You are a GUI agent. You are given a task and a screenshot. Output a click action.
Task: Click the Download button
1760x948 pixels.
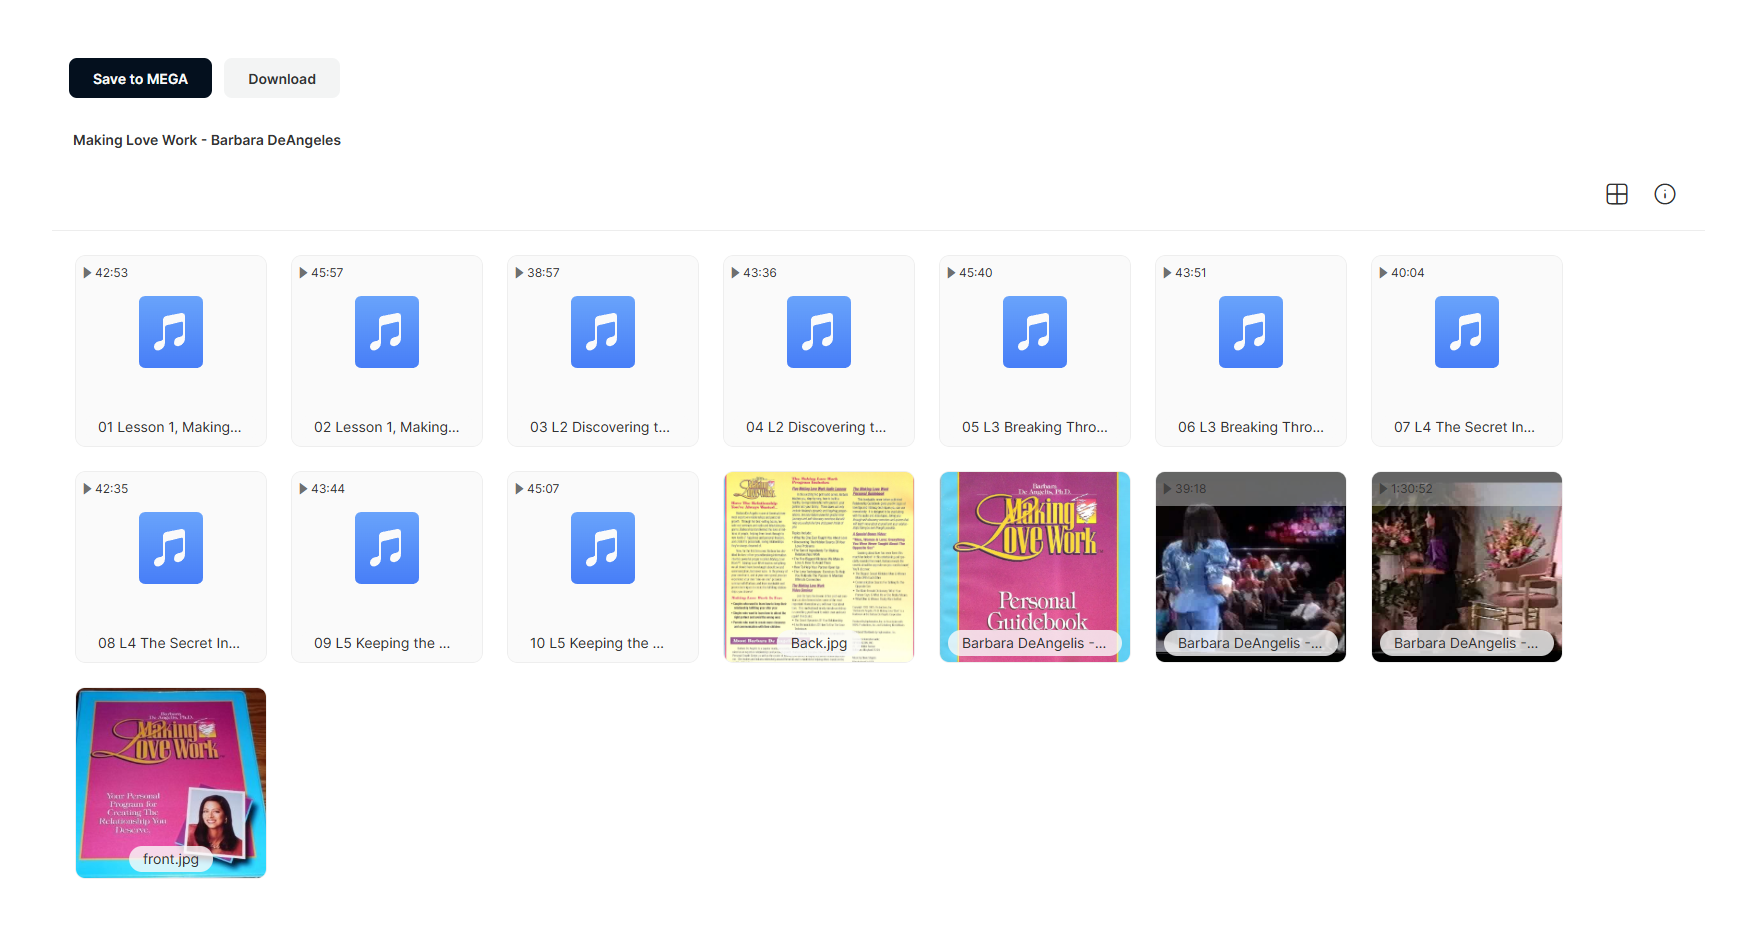[282, 78]
